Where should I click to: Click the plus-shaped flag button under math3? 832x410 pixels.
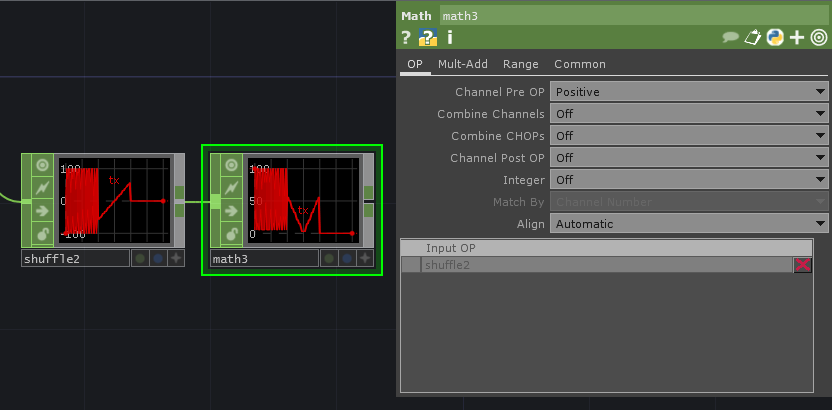365,258
